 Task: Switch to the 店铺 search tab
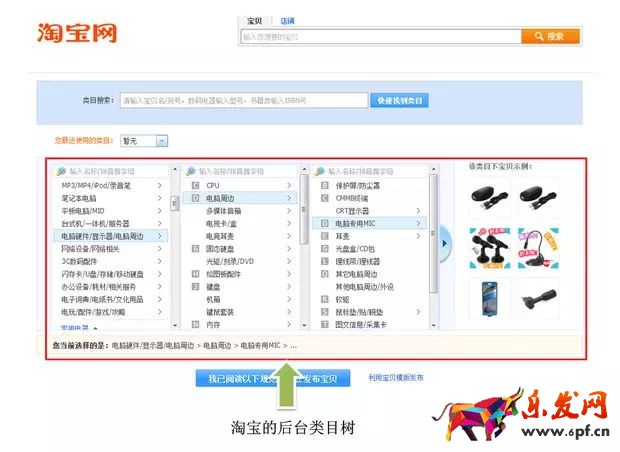(x=287, y=20)
